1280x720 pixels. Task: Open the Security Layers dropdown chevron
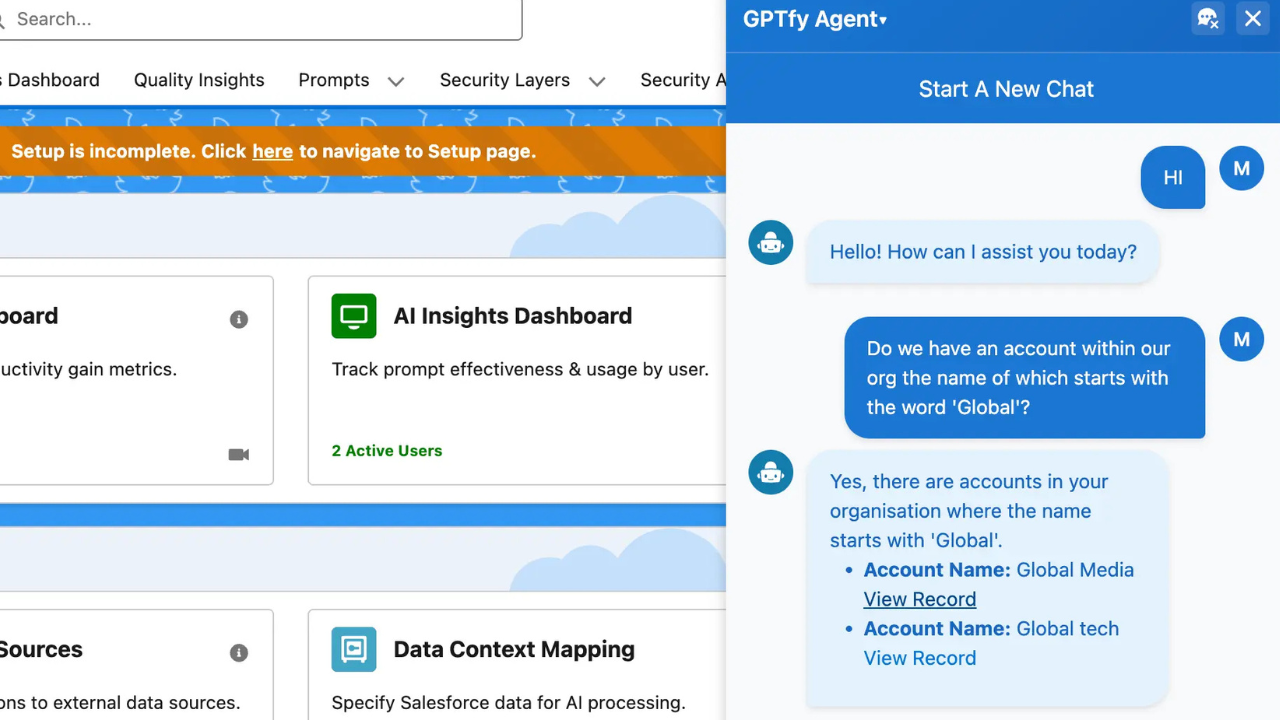coord(597,81)
